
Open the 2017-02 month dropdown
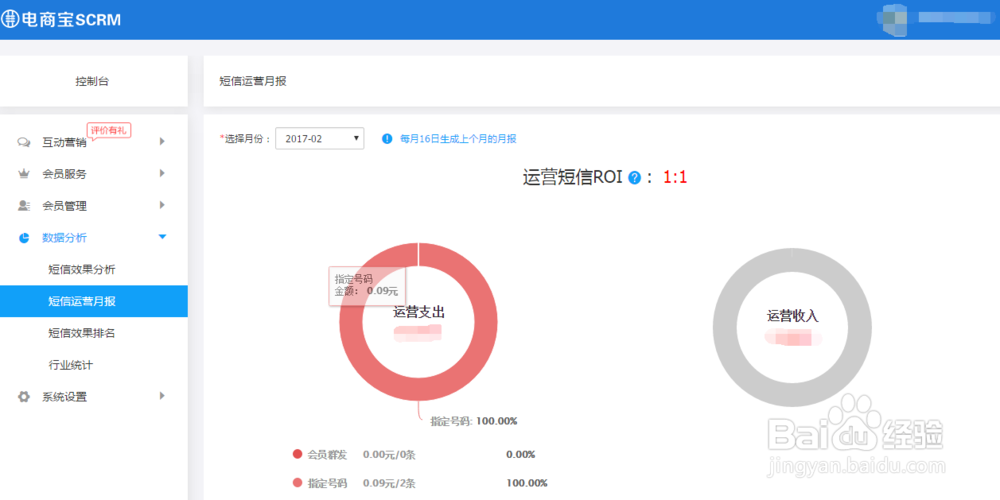(320, 138)
